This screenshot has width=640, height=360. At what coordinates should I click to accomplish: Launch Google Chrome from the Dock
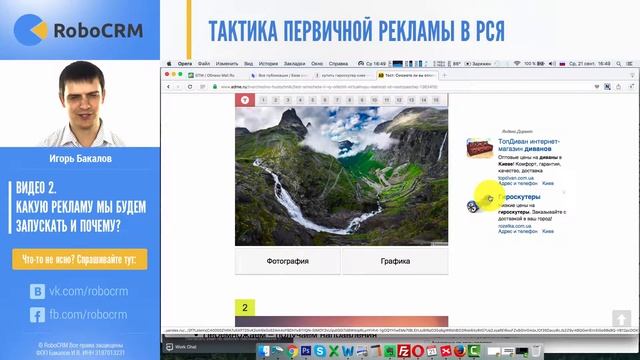pyautogui.click(x=292, y=351)
